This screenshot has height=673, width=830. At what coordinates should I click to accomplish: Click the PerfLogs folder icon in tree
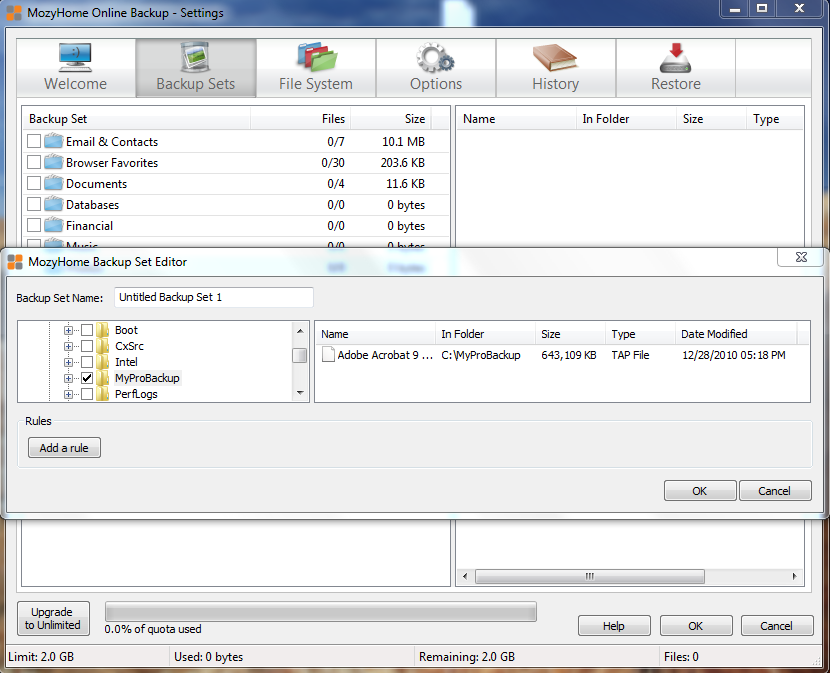click(103, 393)
